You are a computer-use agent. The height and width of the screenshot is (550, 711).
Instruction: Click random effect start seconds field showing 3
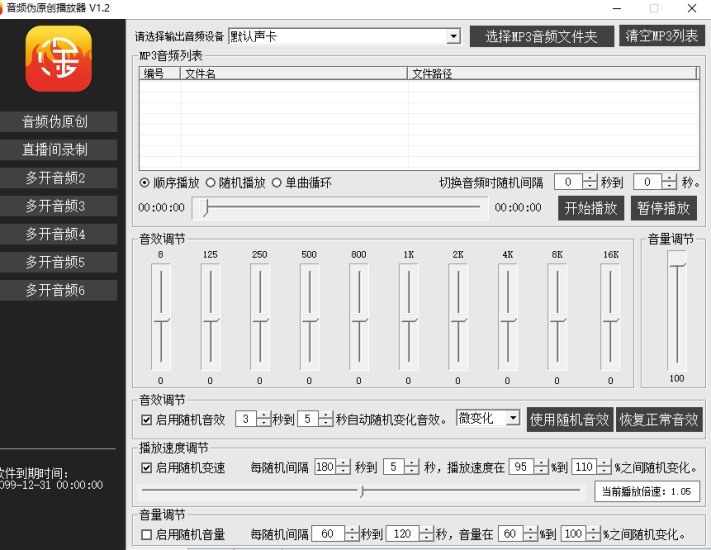pos(246,419)
